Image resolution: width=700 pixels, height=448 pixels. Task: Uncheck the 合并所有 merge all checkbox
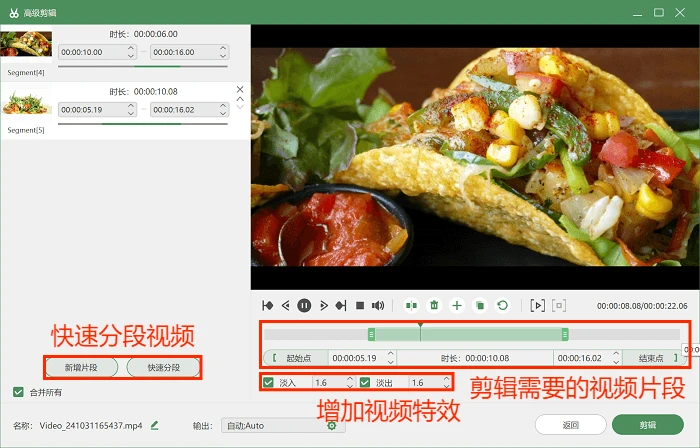tap(18, 392)
